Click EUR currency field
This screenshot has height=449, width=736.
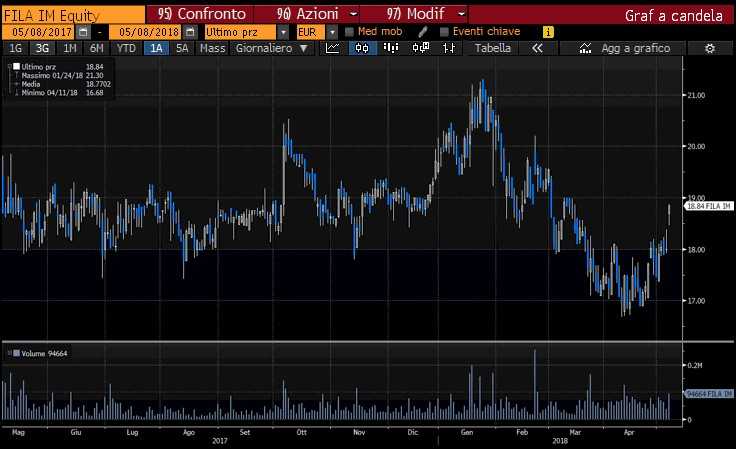pyautogui.click(x=310, y=32)
